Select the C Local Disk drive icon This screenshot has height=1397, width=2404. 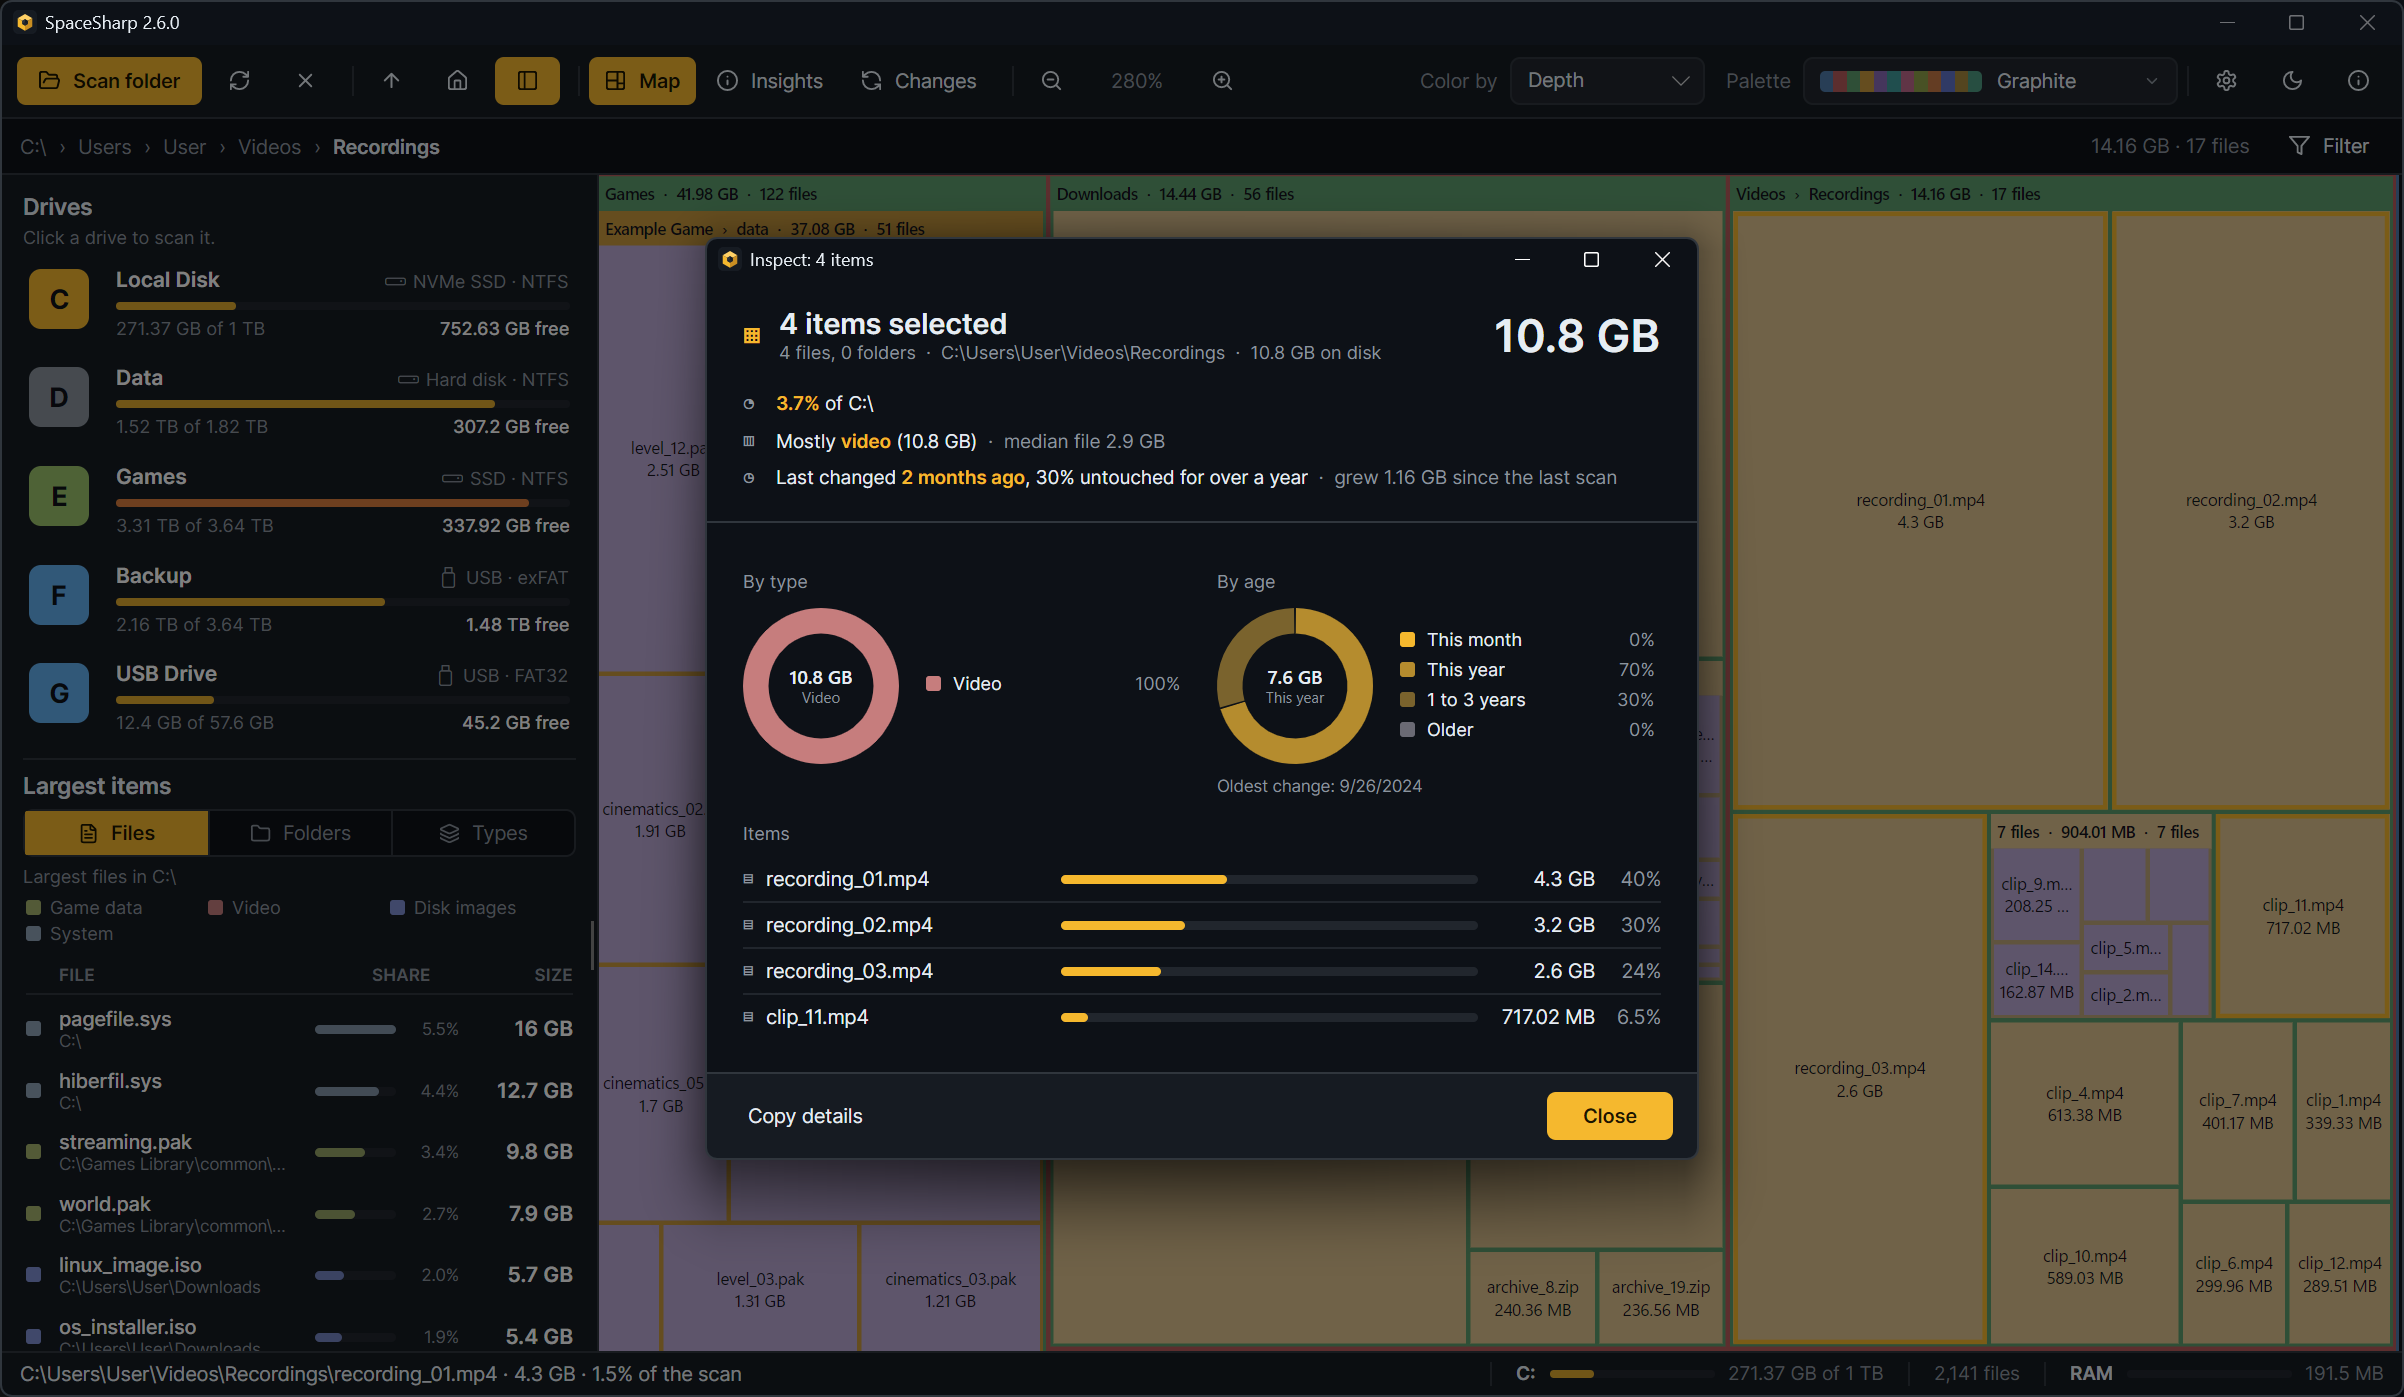point(59,299)
